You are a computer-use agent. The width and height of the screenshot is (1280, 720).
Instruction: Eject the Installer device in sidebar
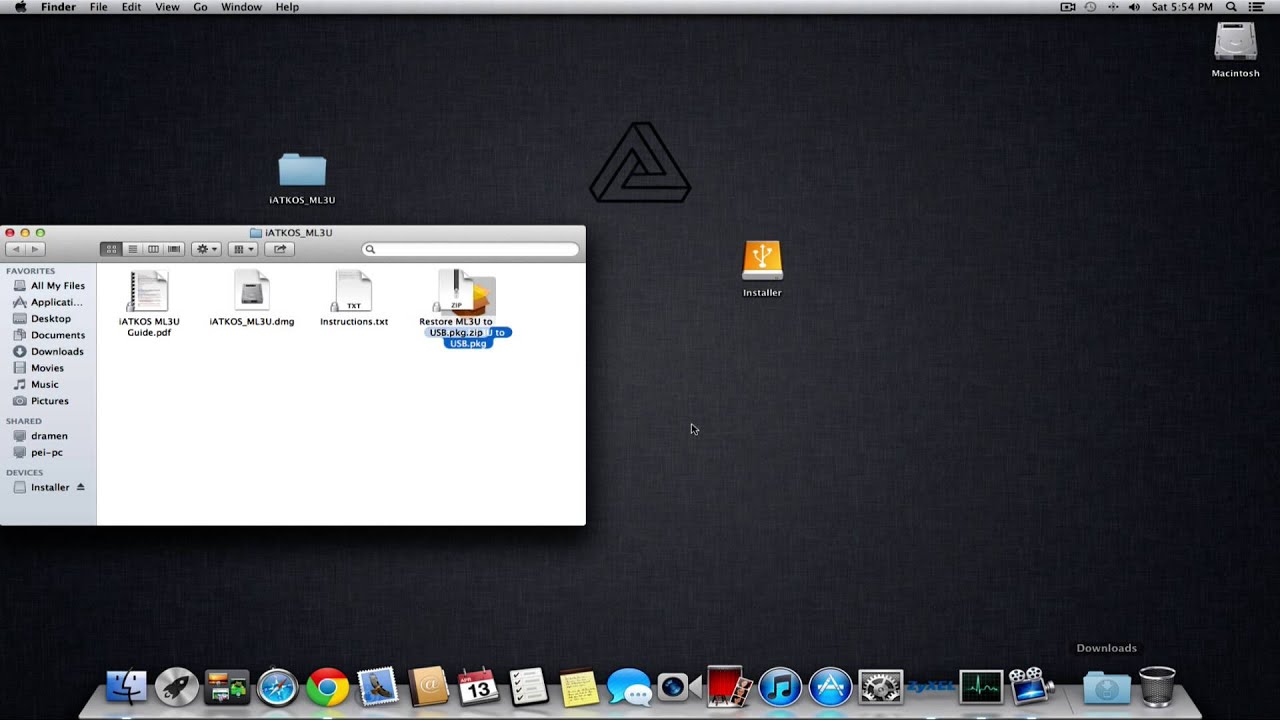click(x=81, y=487)
